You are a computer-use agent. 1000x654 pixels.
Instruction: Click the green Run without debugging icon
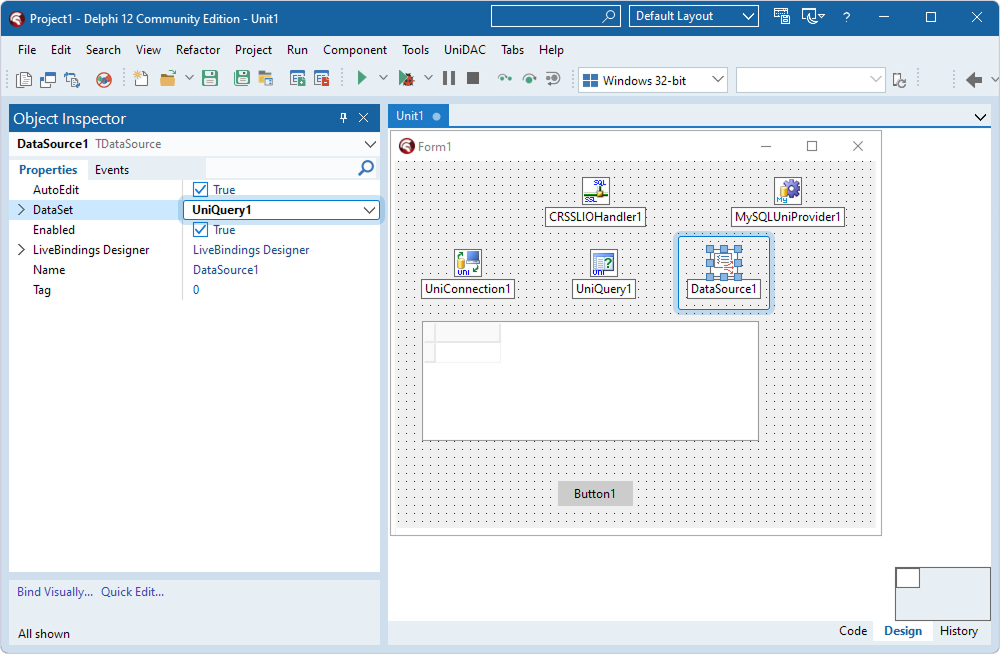point(362,78)
